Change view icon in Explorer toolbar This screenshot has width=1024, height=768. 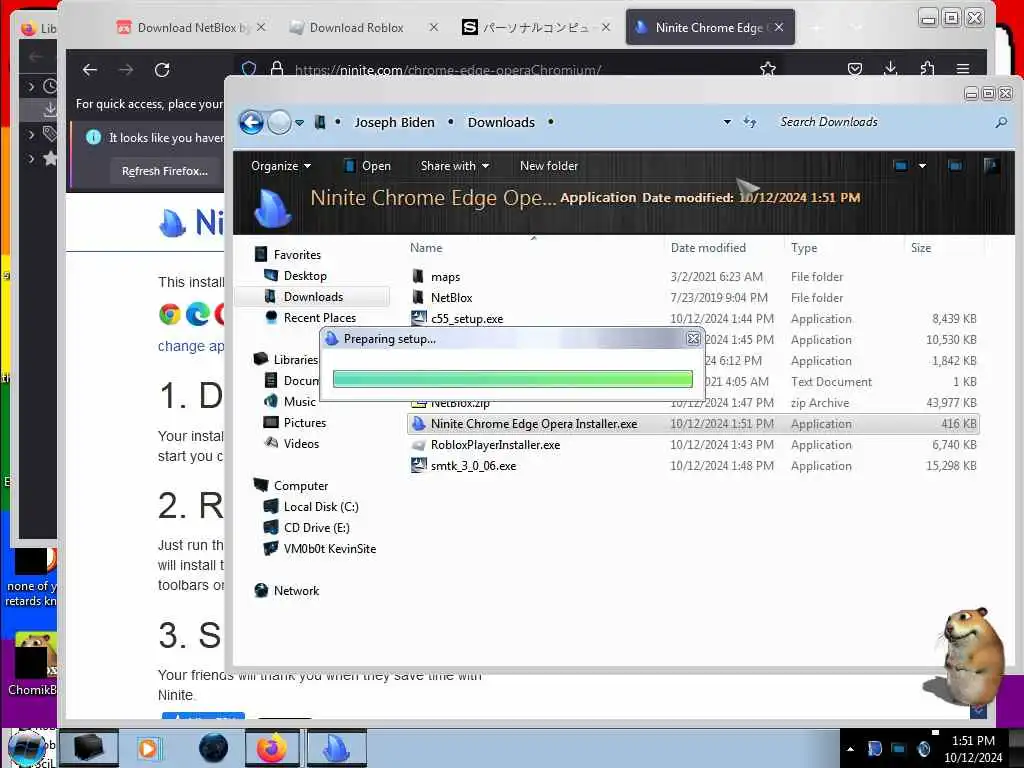(x=901, y=166)
